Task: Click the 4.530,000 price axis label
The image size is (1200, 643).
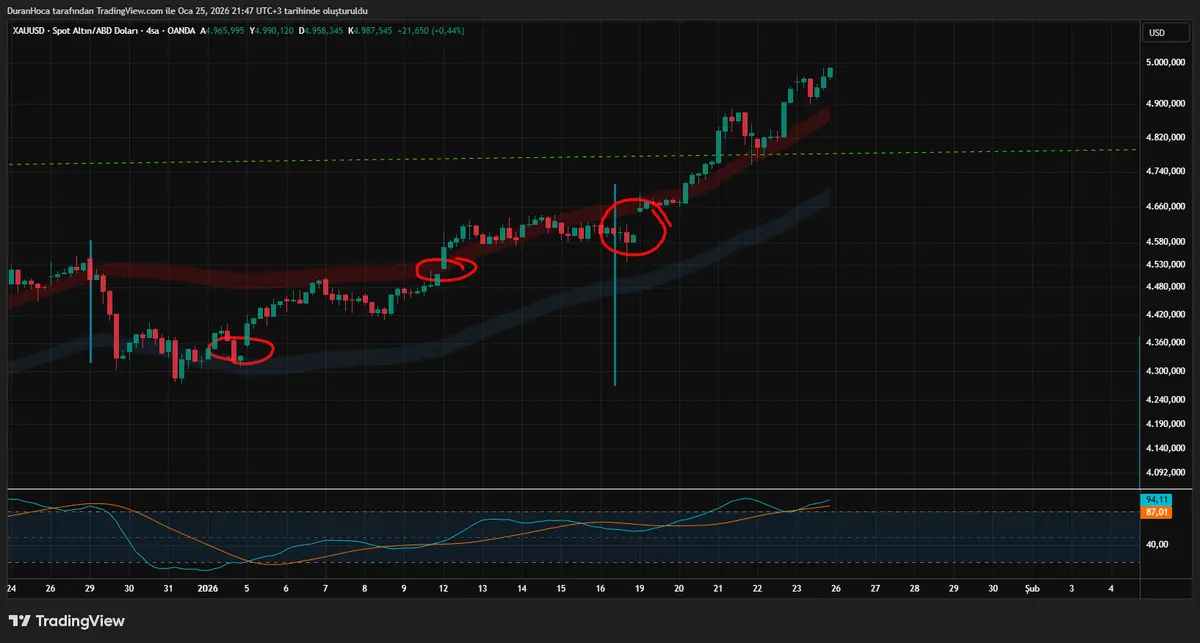Action: coord(1167,265)
